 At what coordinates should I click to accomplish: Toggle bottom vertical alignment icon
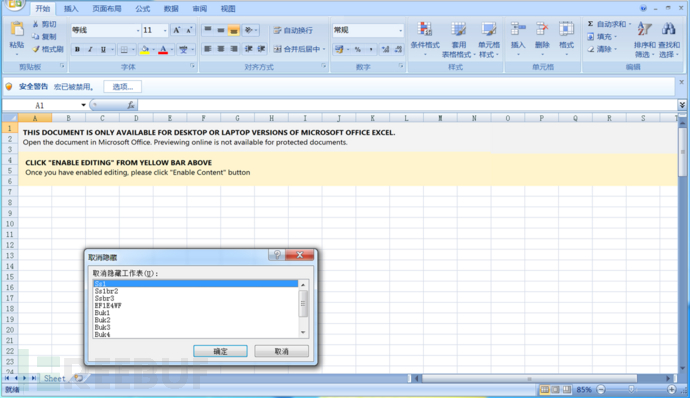point(234,30)
